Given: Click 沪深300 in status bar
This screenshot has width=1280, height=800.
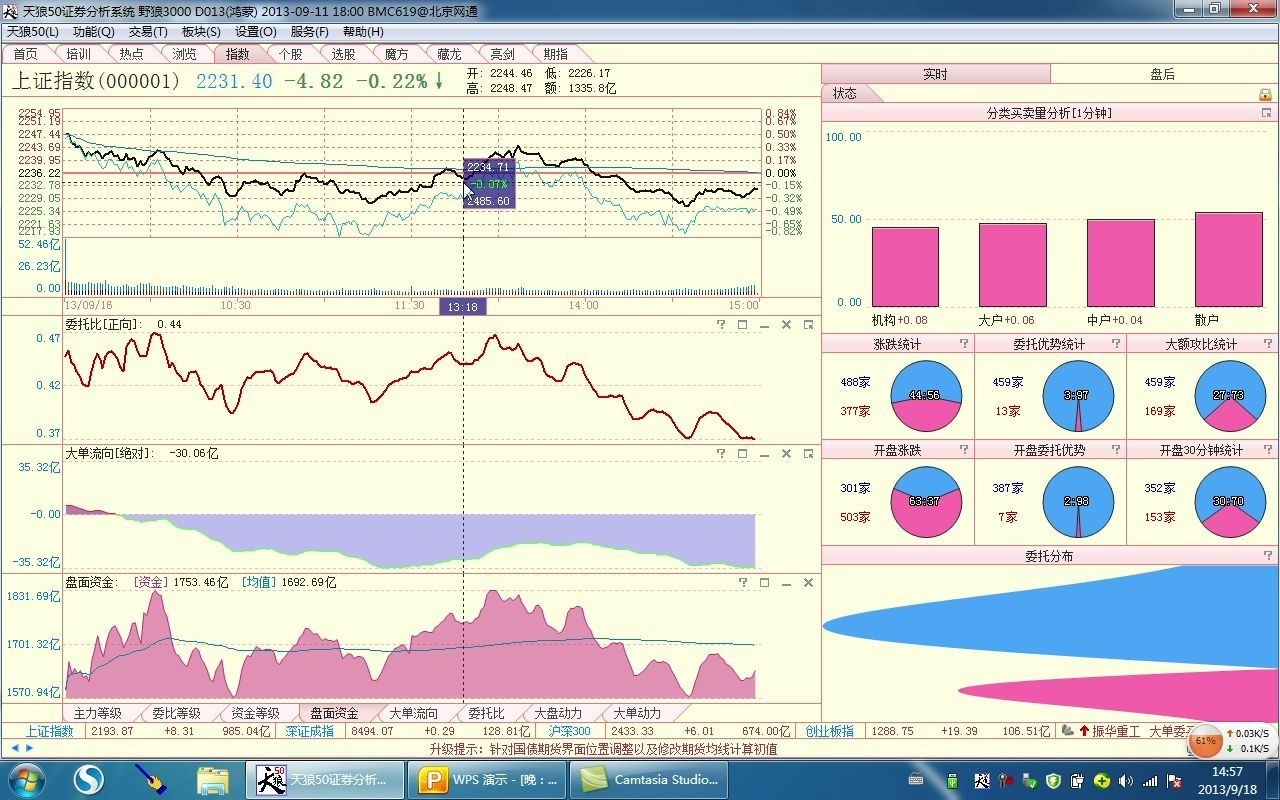Looking at the screenshot, I should click(x=570, y=731).
